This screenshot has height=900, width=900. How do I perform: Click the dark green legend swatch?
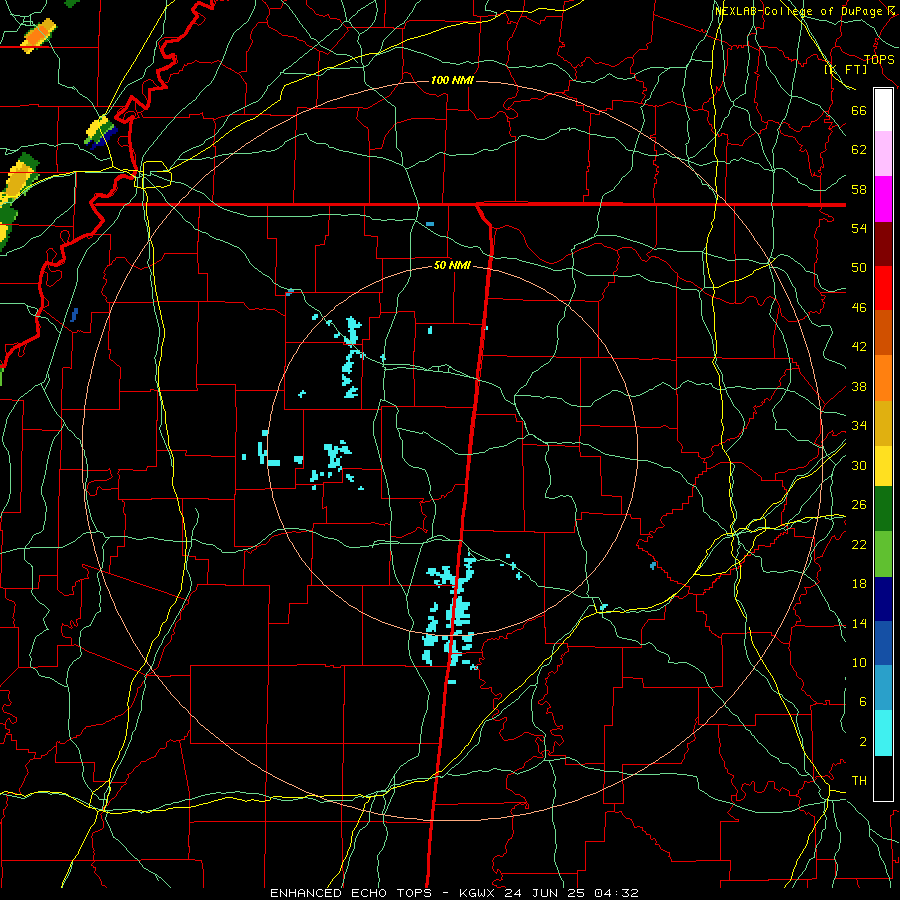click(x=883, y=509)
